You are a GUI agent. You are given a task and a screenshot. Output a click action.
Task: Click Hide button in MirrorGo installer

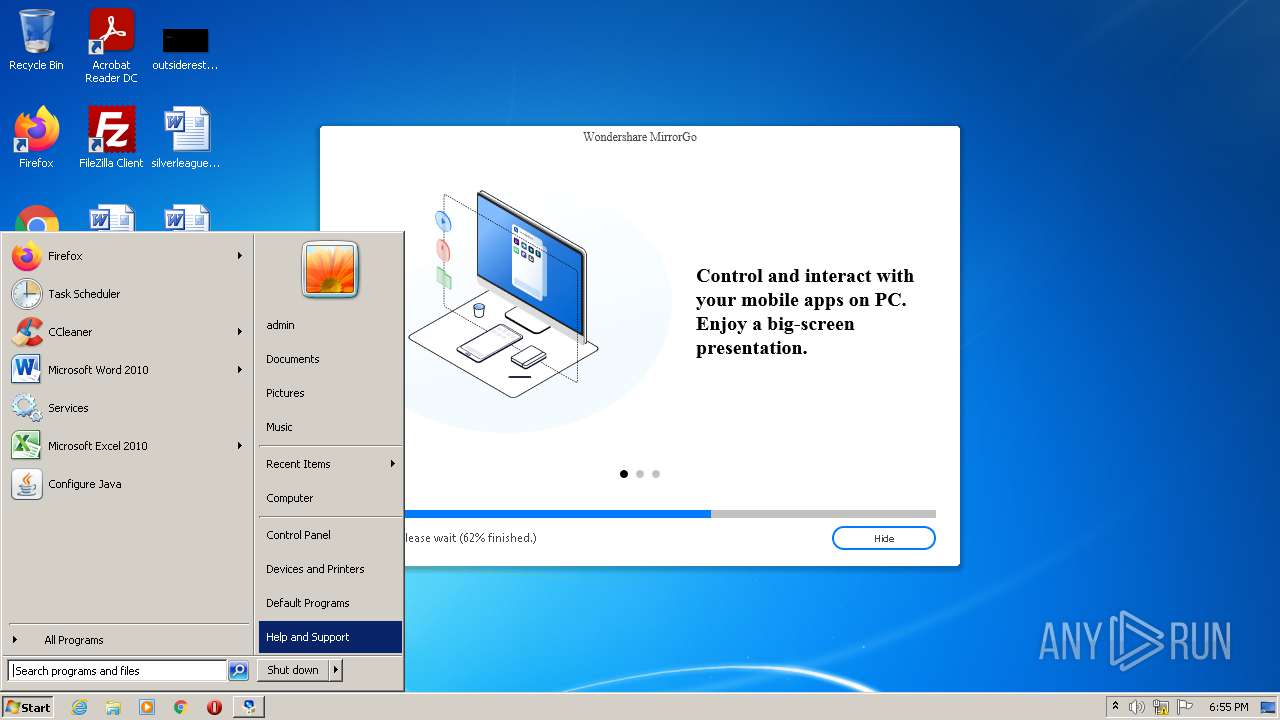[x=884, y=538]
